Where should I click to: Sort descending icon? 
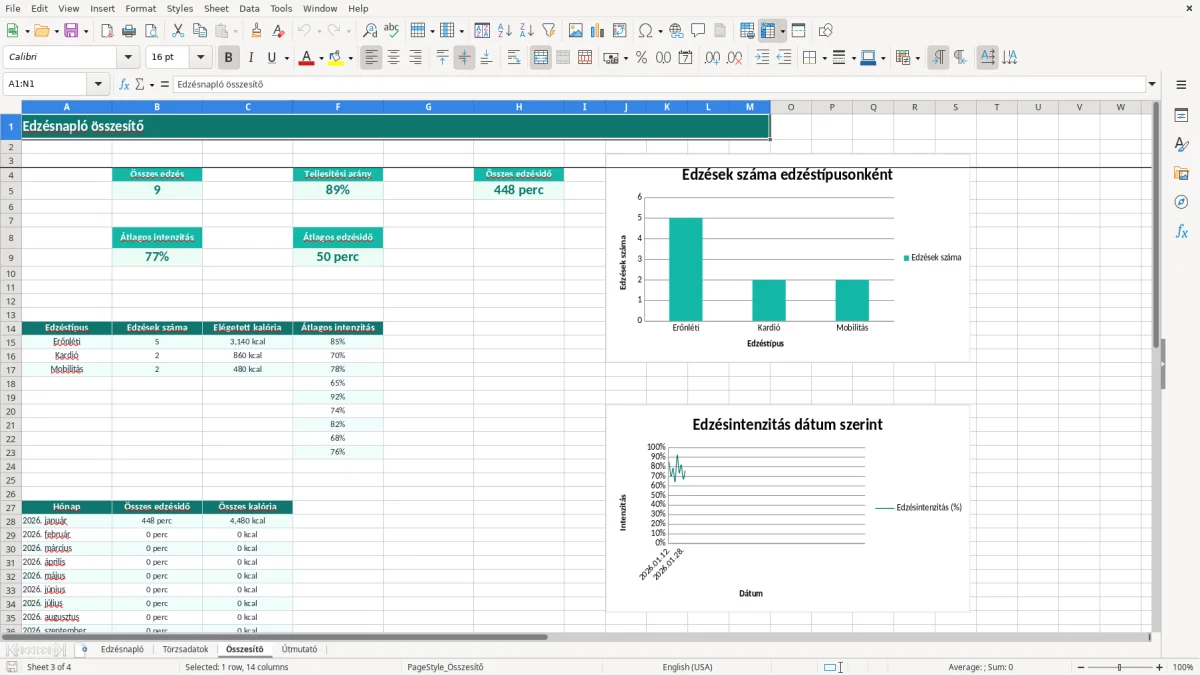pos(527,31)
